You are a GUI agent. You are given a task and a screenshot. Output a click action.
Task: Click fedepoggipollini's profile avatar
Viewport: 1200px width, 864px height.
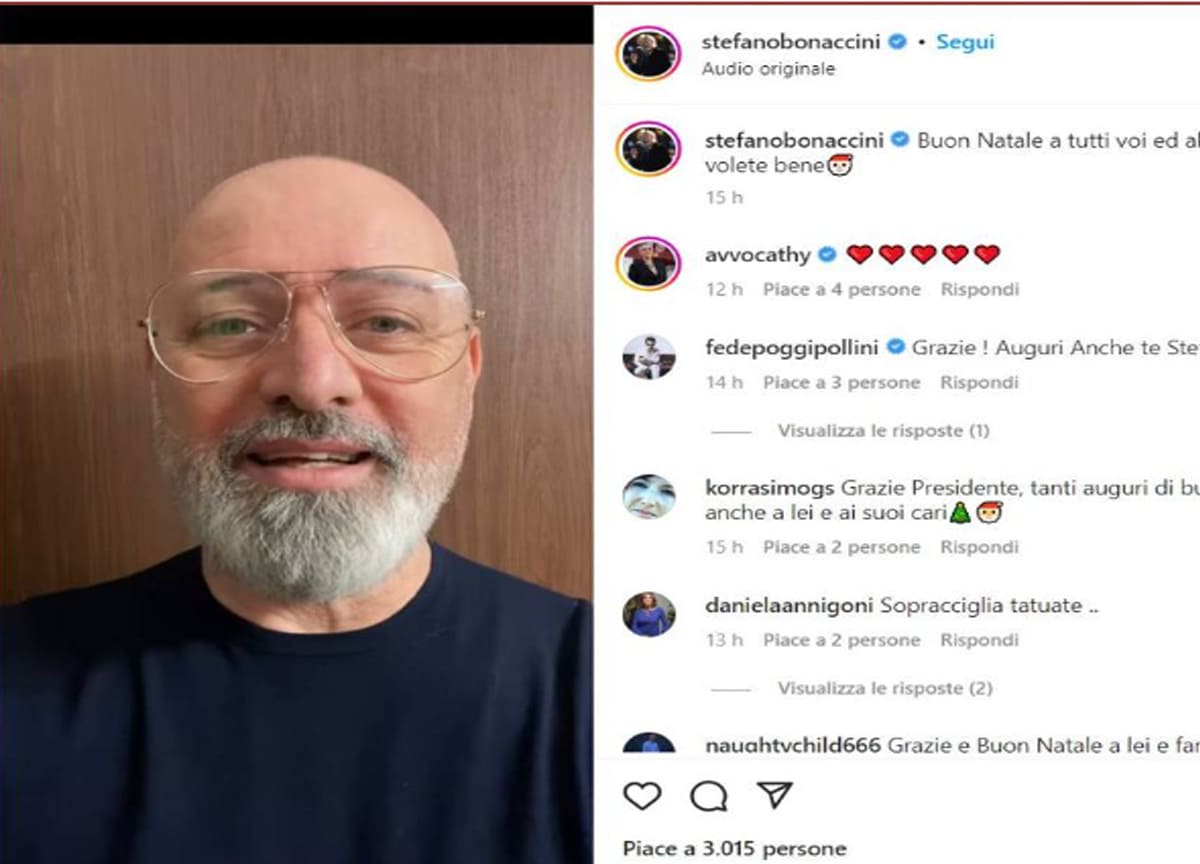click(x=648, y=357)
